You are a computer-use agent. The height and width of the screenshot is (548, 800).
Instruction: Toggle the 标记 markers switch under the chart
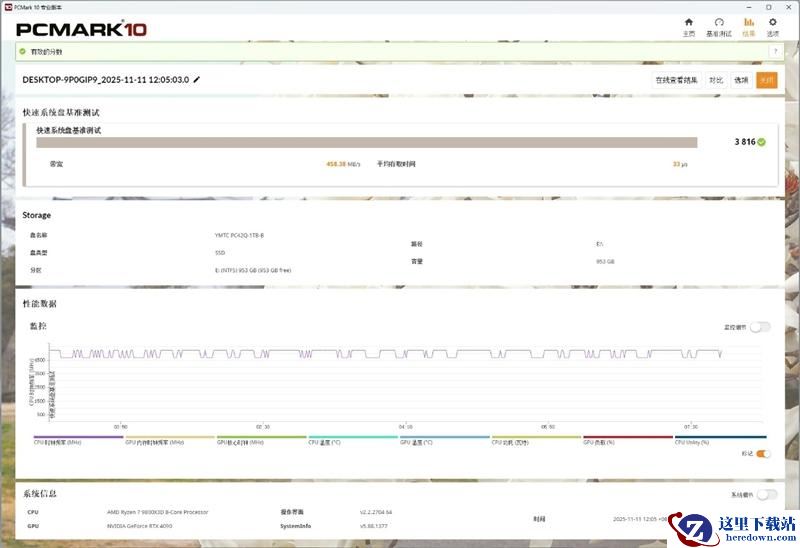[763, 454]
